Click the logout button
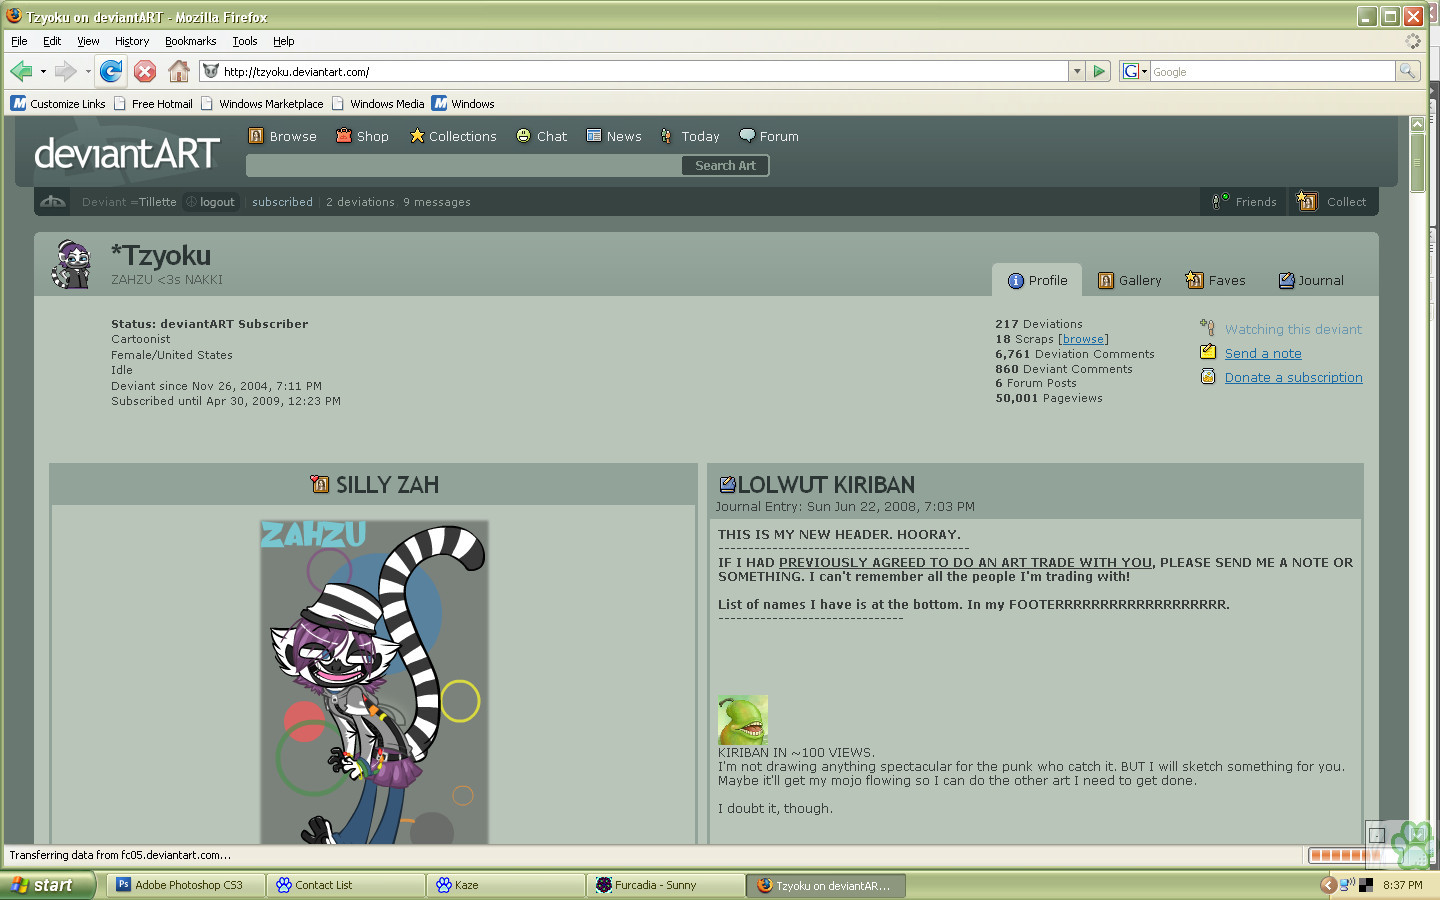 tap(211, 202)
